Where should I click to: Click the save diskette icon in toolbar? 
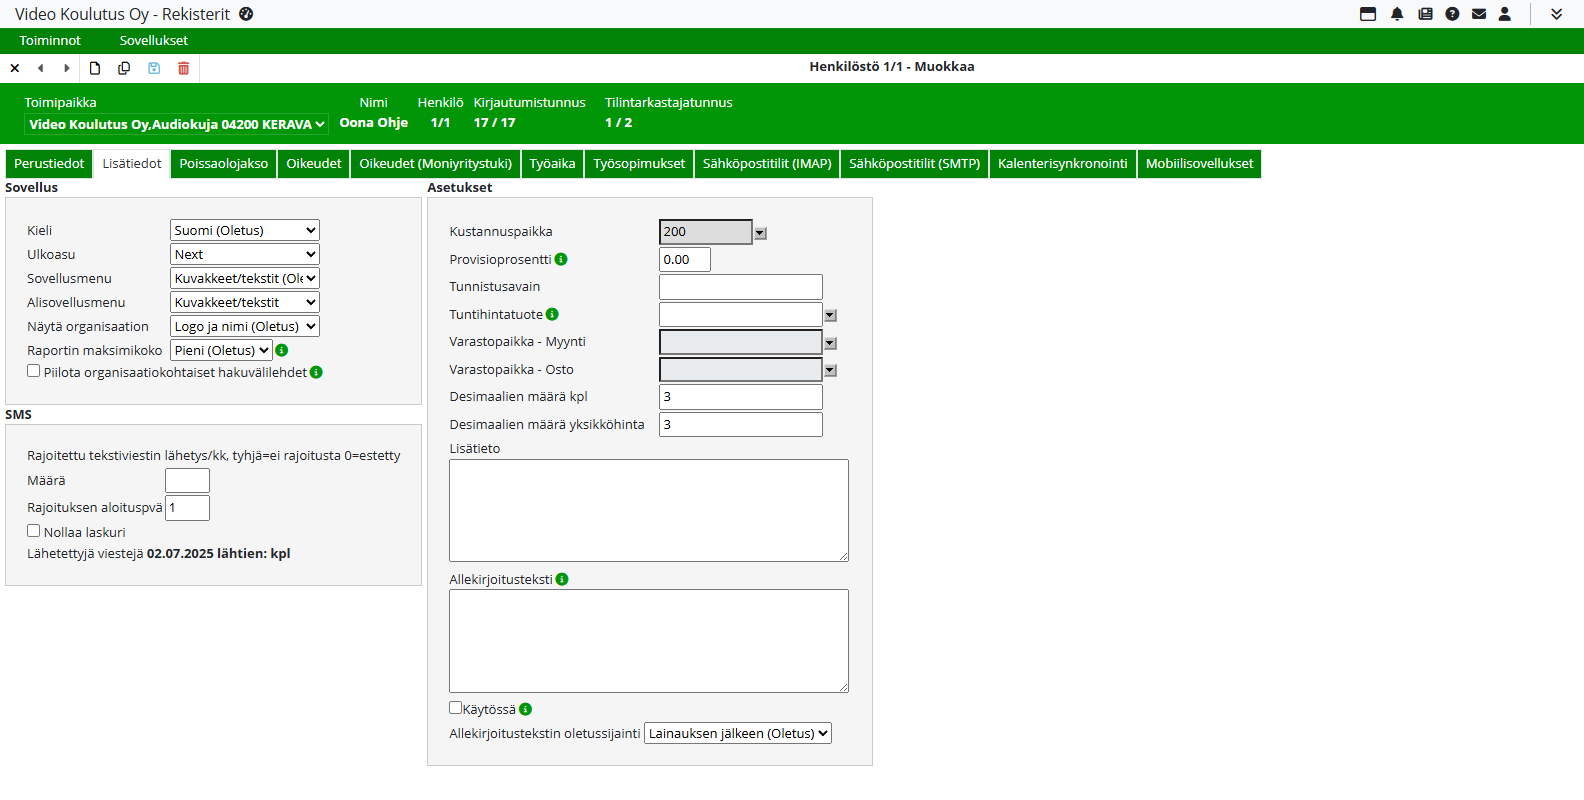click(x=154, y=68)
